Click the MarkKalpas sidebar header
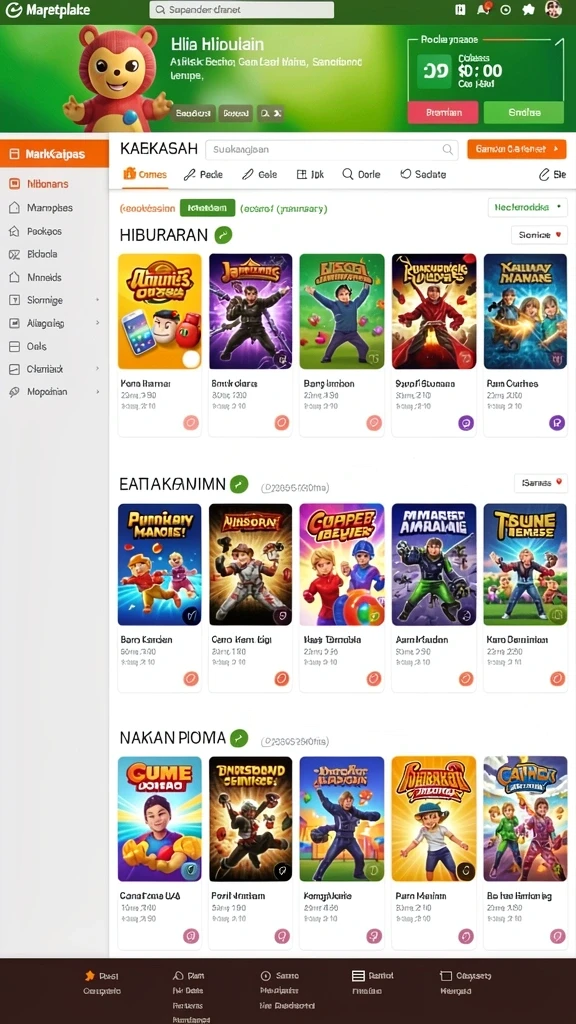 point(54,155)
